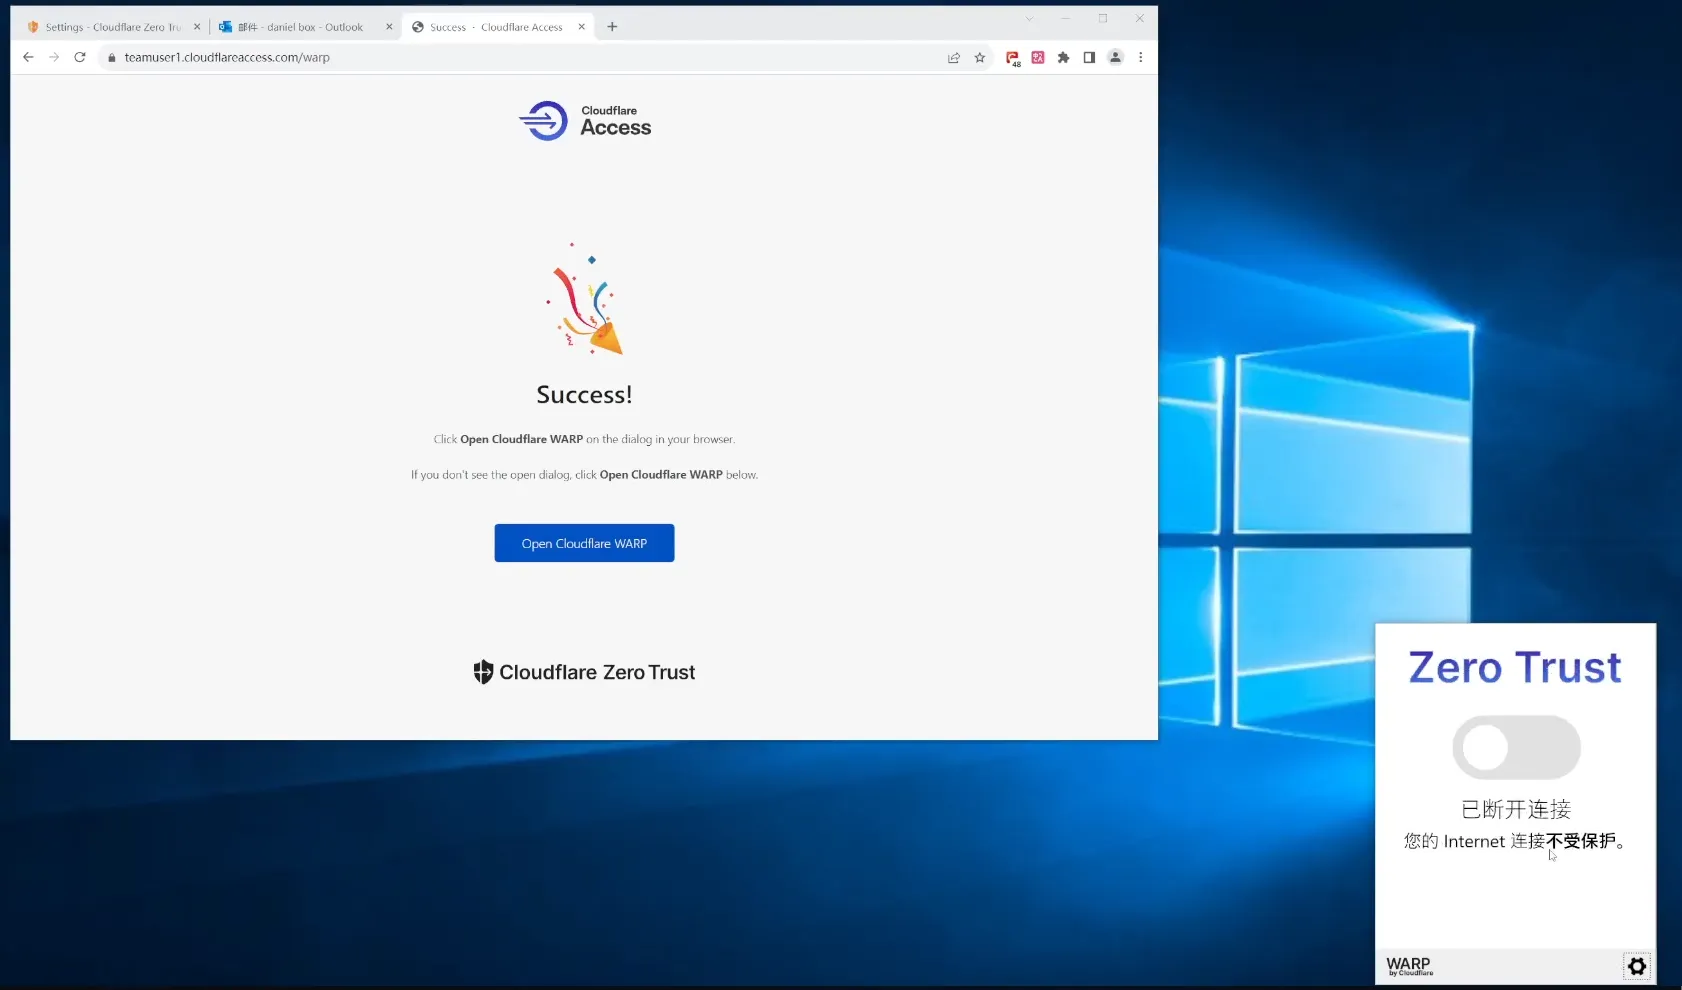Screen dimensions: 1682x990
Task: Bookmark this page with the star icon
Action: (980, 57)
